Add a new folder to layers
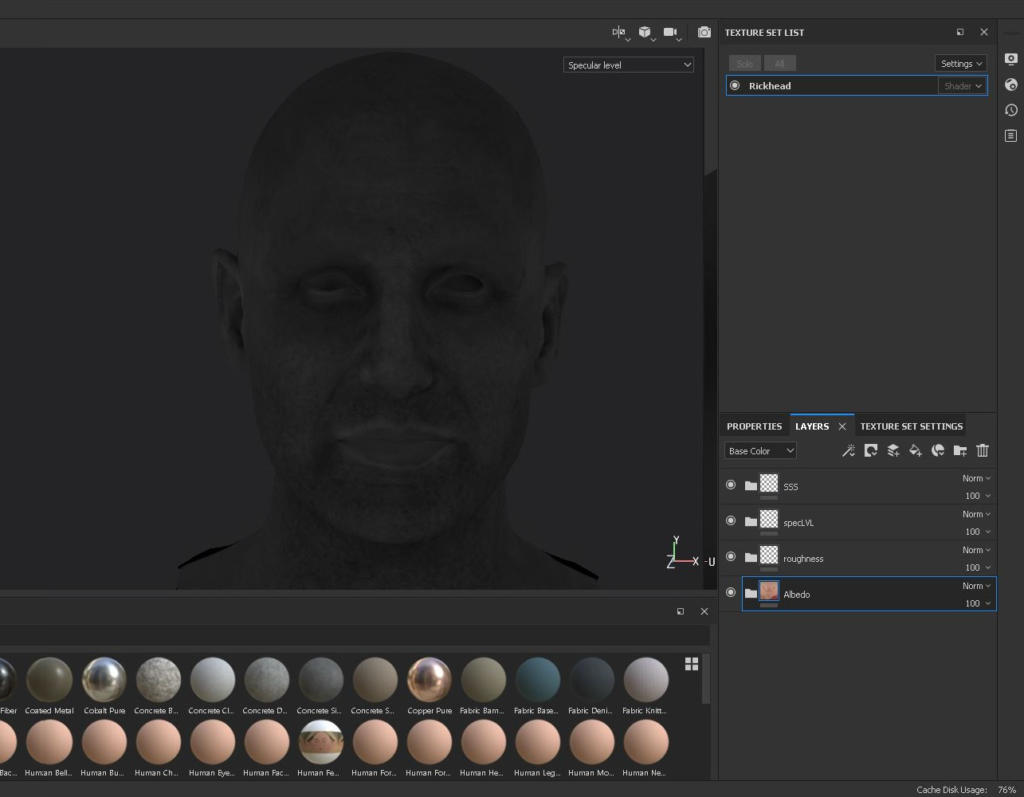Image resolution: width=1024 pixels, height=797 pixels. click(960, 451)
